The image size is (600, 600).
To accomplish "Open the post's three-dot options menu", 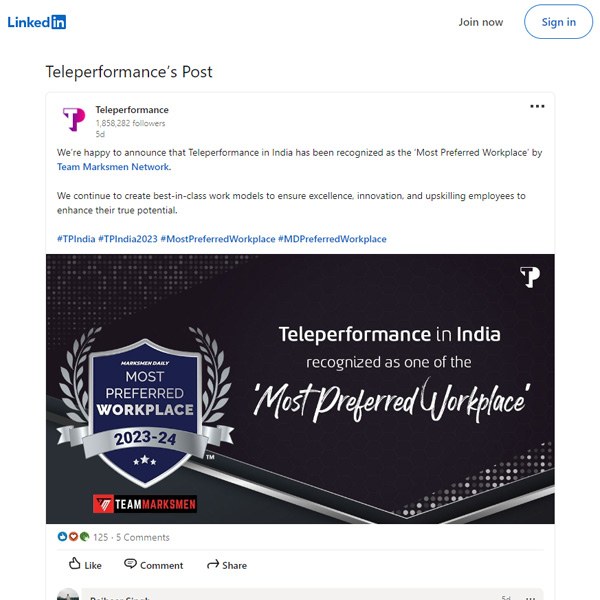I will [537, 106].
